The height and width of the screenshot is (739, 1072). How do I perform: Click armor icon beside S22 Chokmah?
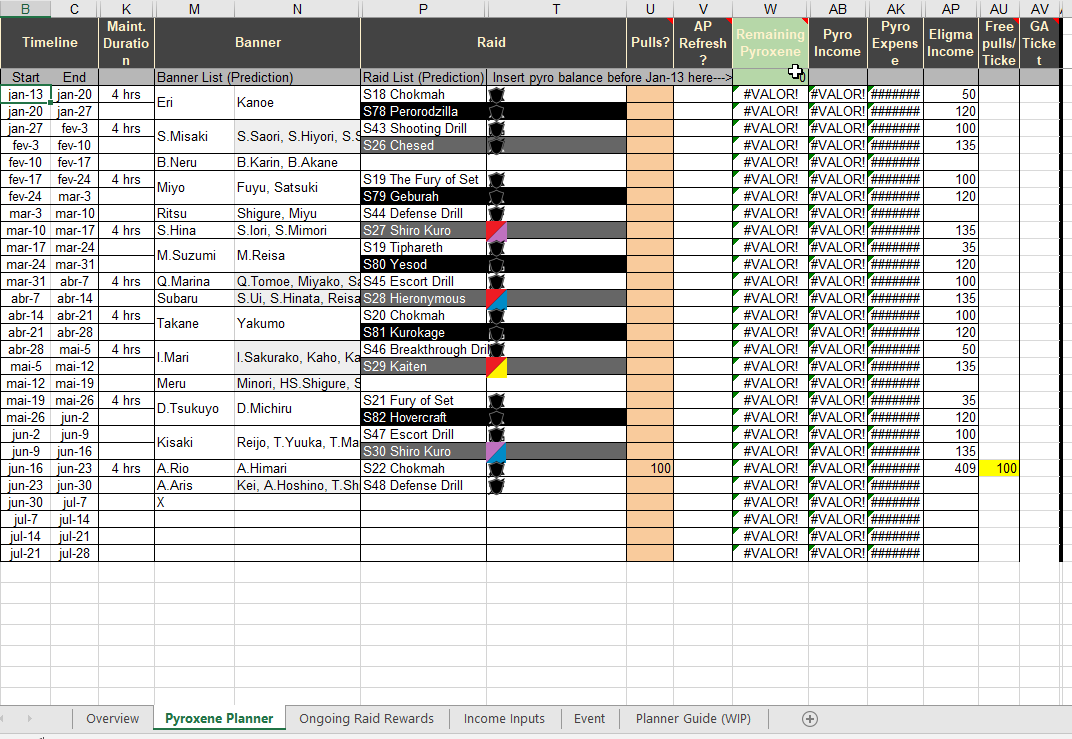tap(496, 468)
